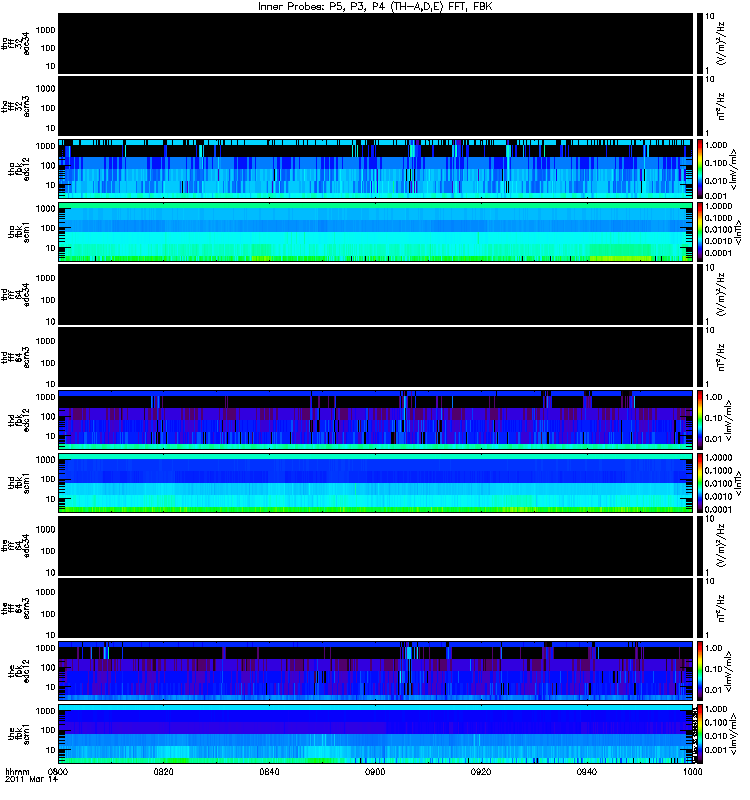This screenshot has height=800, width=750.
Task: Select the the fbk scm1 spectrogram panel
Action: tap(375, 734)
